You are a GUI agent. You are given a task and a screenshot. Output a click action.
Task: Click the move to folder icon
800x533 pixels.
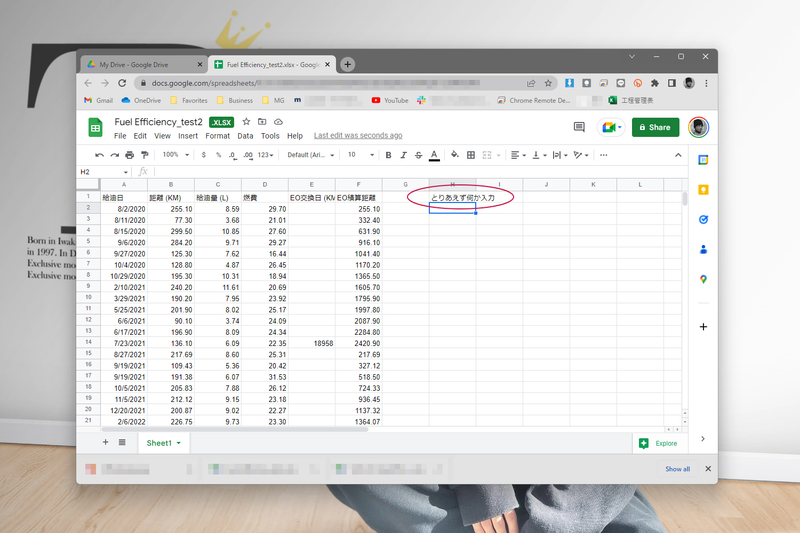click(262, 121)
